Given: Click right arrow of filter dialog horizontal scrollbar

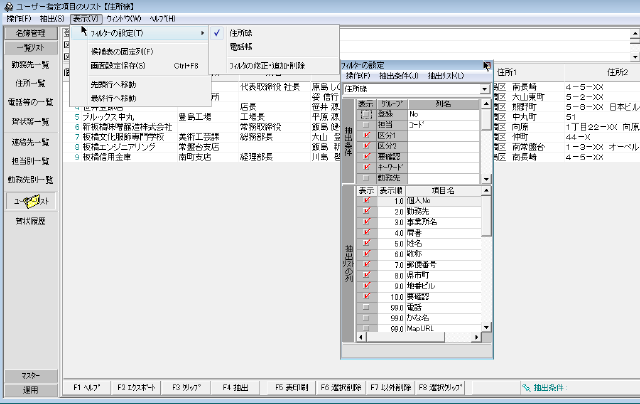Looking at the screenshot, I should click(476, 337).
